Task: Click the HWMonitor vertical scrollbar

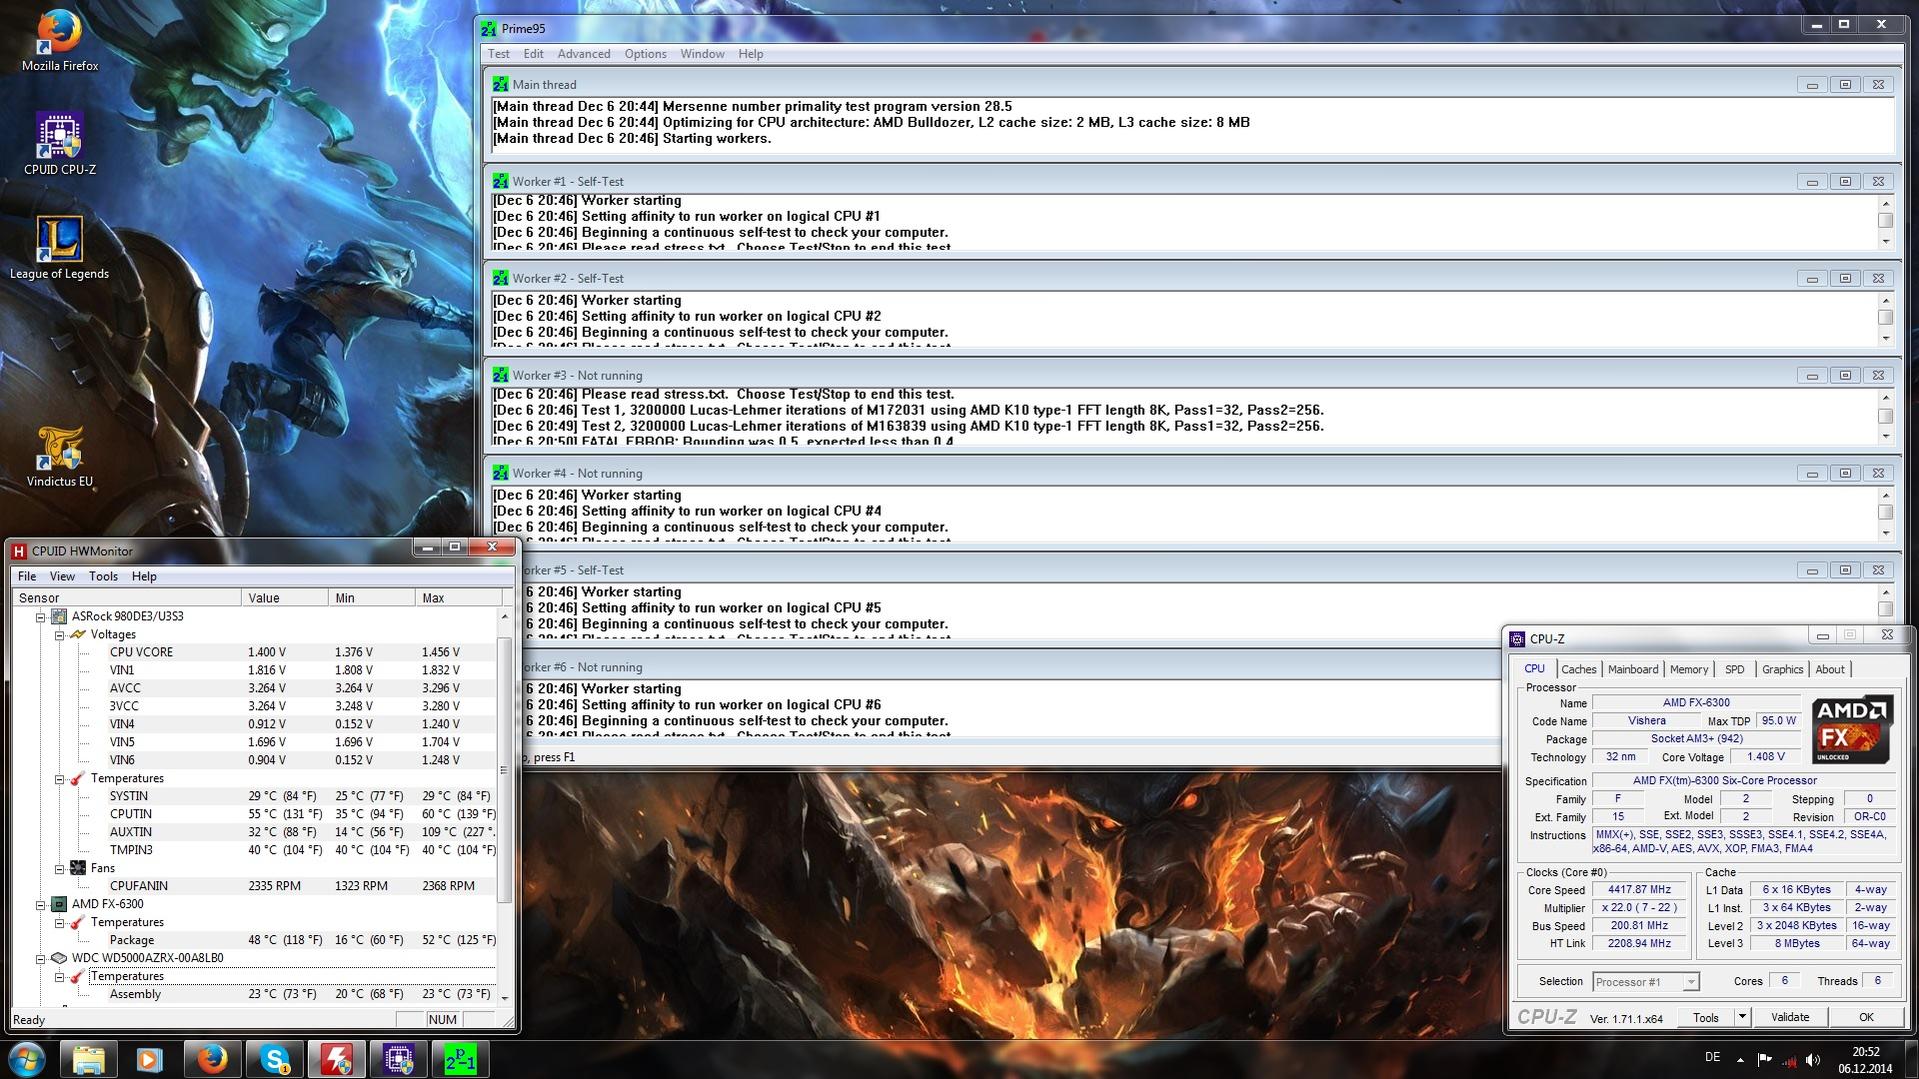Action: [x=504, y=770]
